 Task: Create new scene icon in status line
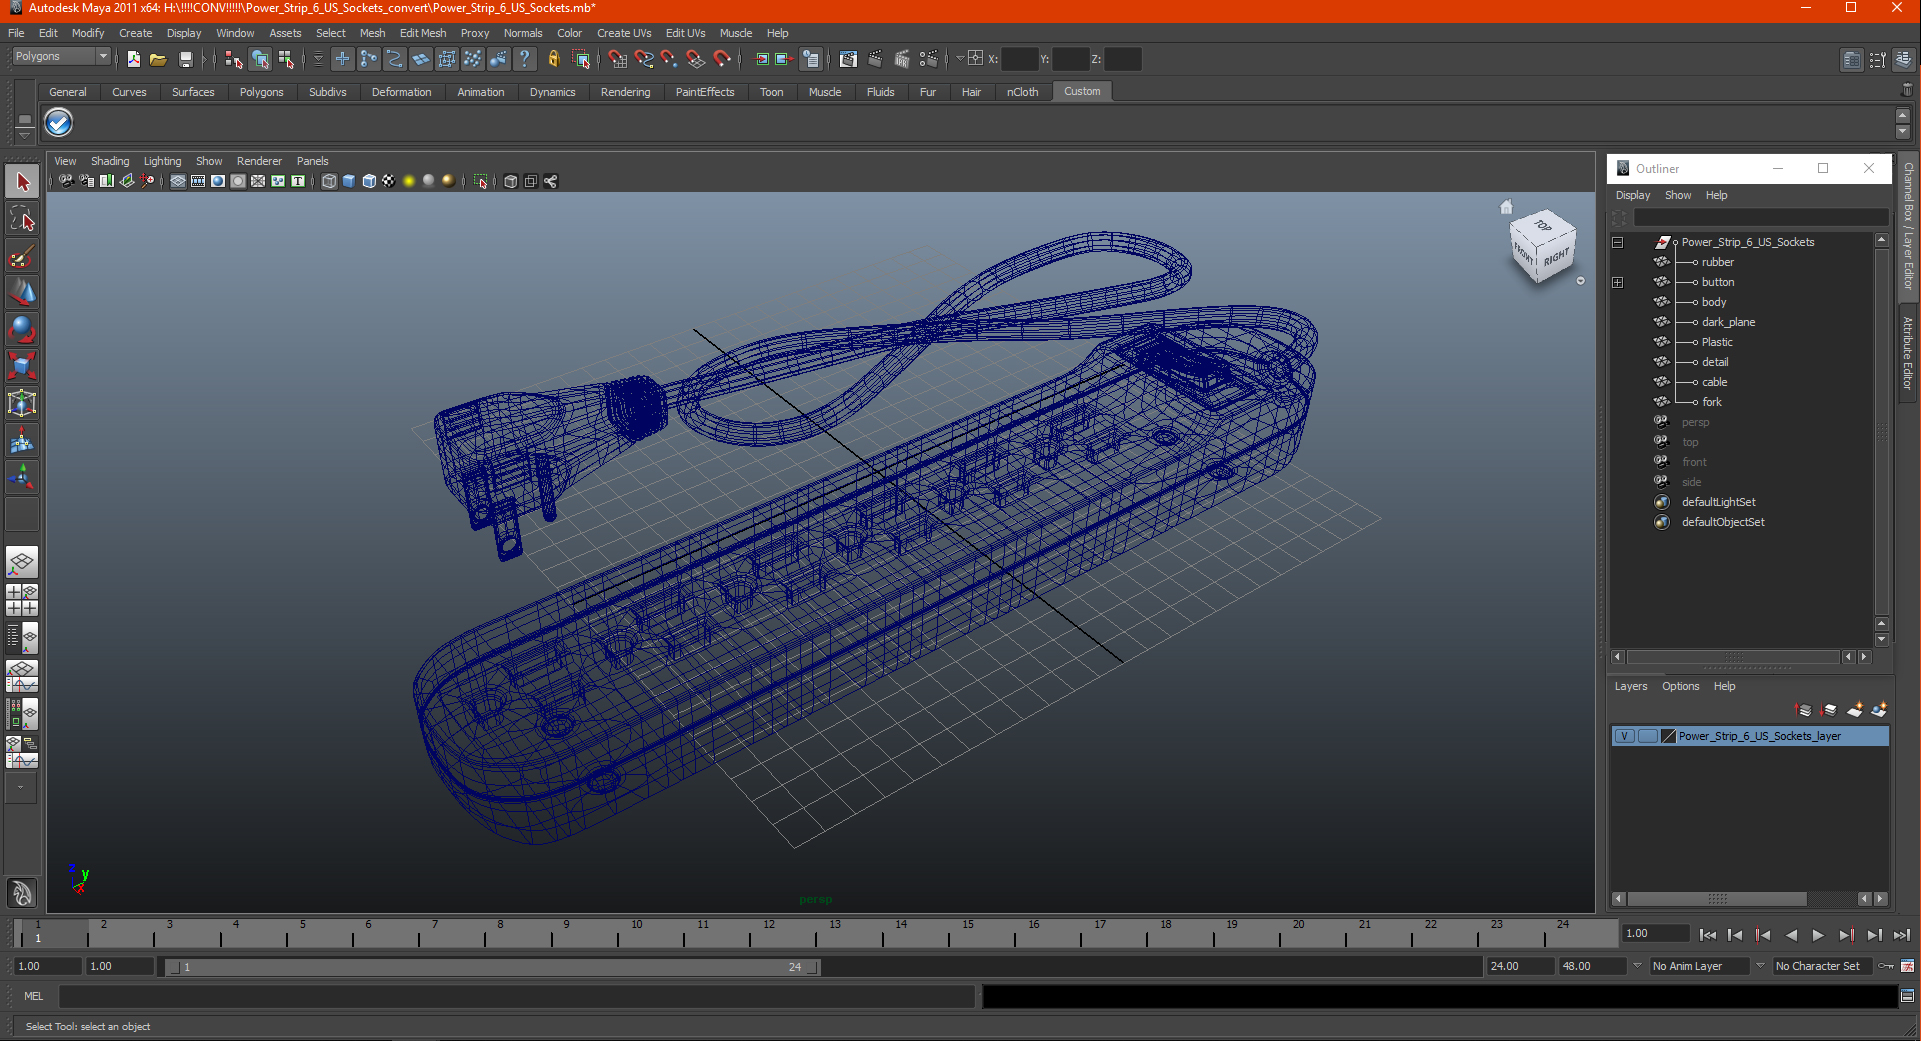[x=134, y=59]
